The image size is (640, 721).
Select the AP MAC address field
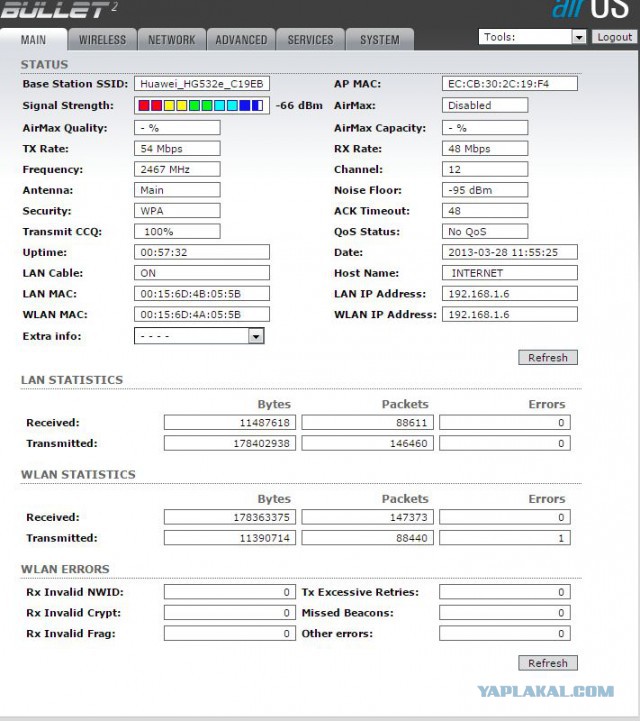coord(509,84)
